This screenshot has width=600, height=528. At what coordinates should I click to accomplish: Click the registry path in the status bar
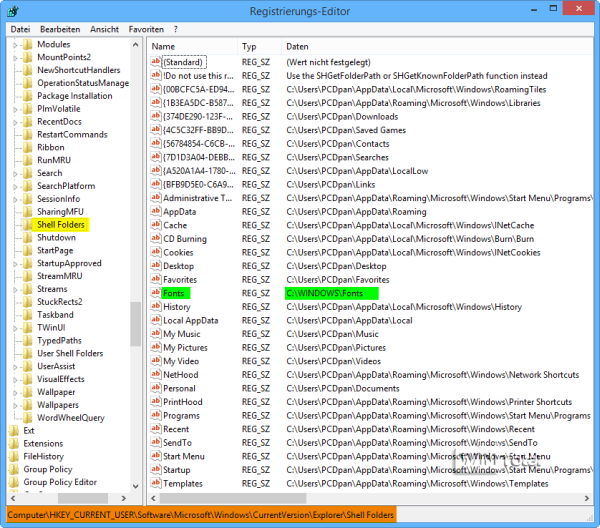pos(201,515)
